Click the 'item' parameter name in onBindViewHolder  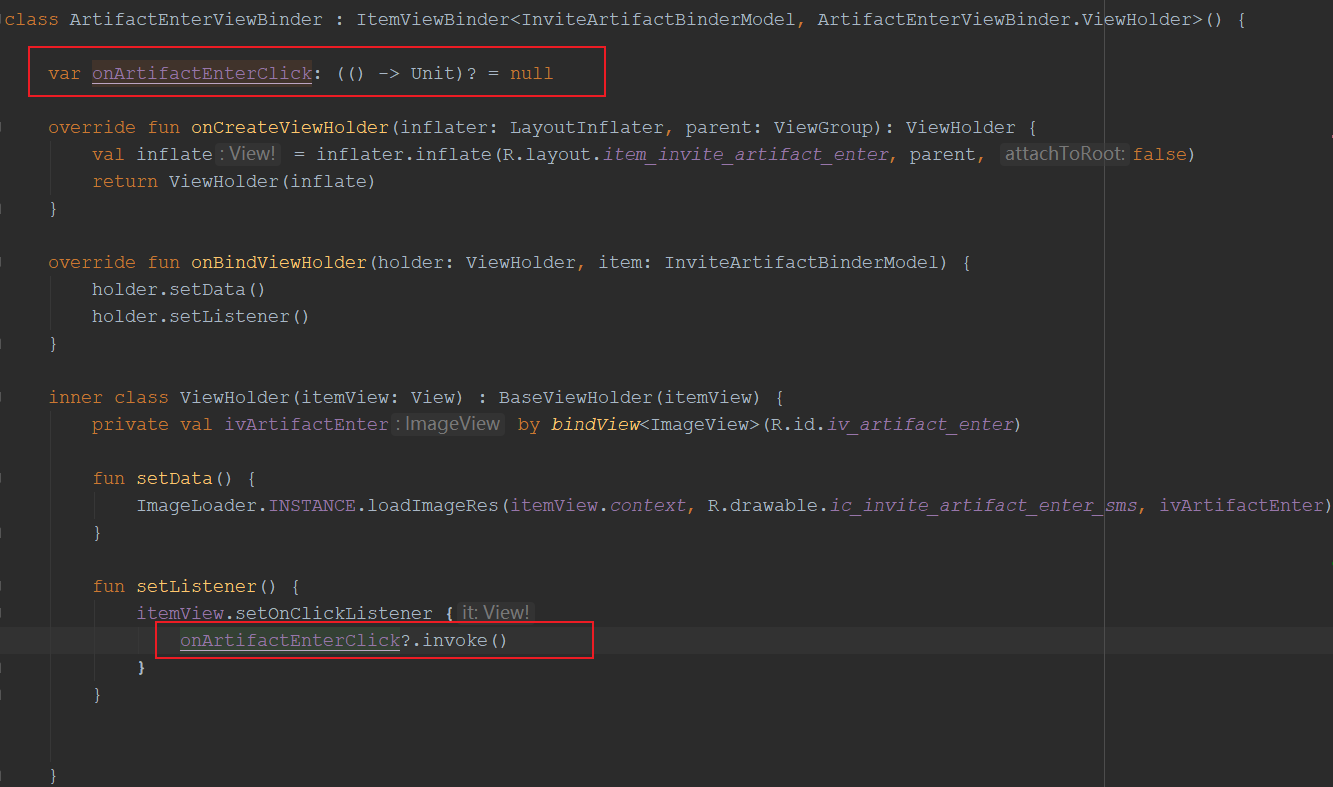(x=620, y=262)
